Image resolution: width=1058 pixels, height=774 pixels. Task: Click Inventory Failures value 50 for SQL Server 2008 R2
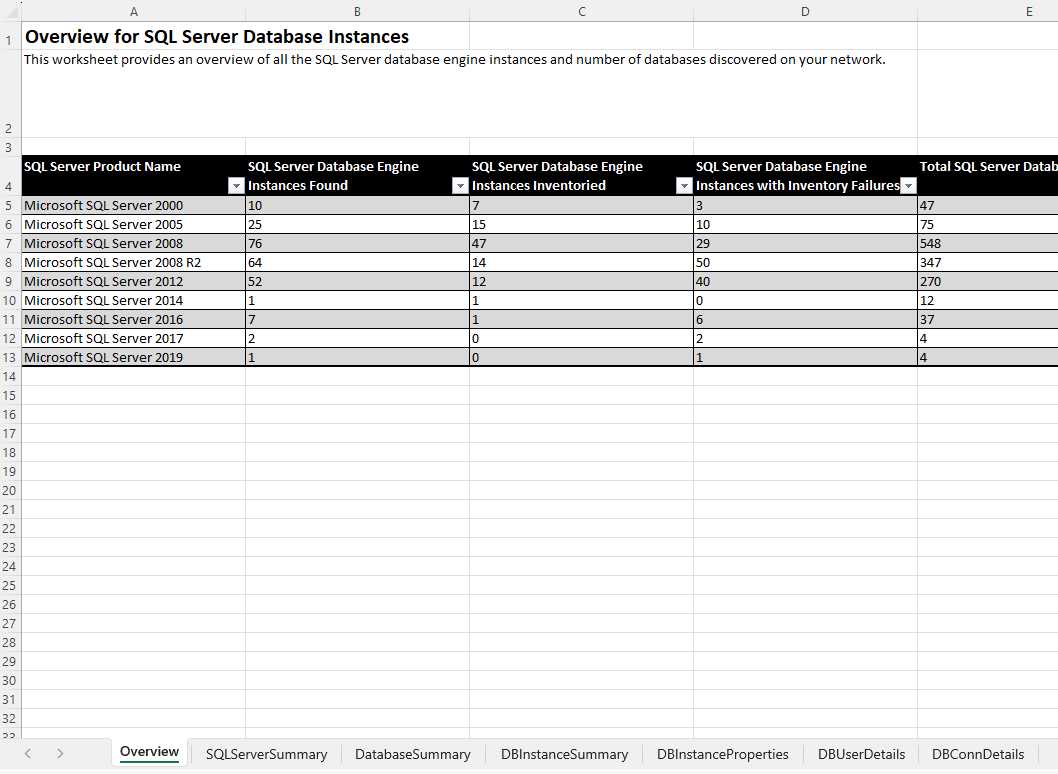coord(806,262)
